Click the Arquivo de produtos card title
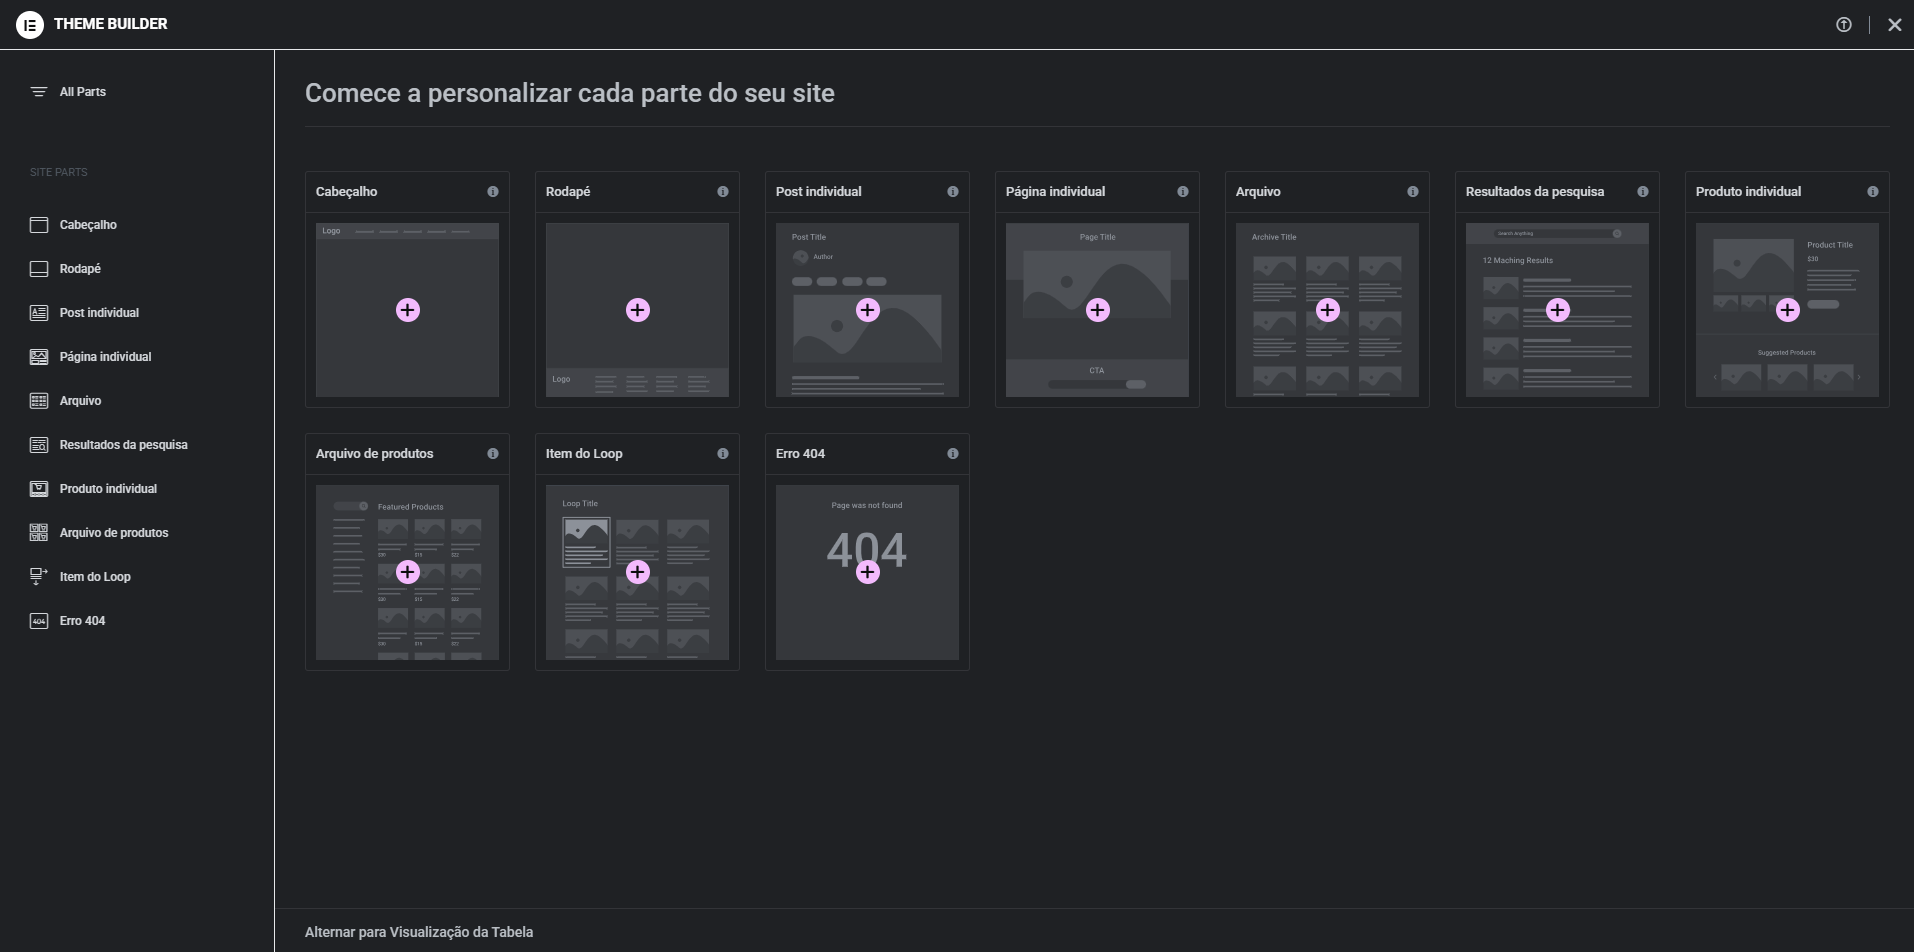 (375, 454)
